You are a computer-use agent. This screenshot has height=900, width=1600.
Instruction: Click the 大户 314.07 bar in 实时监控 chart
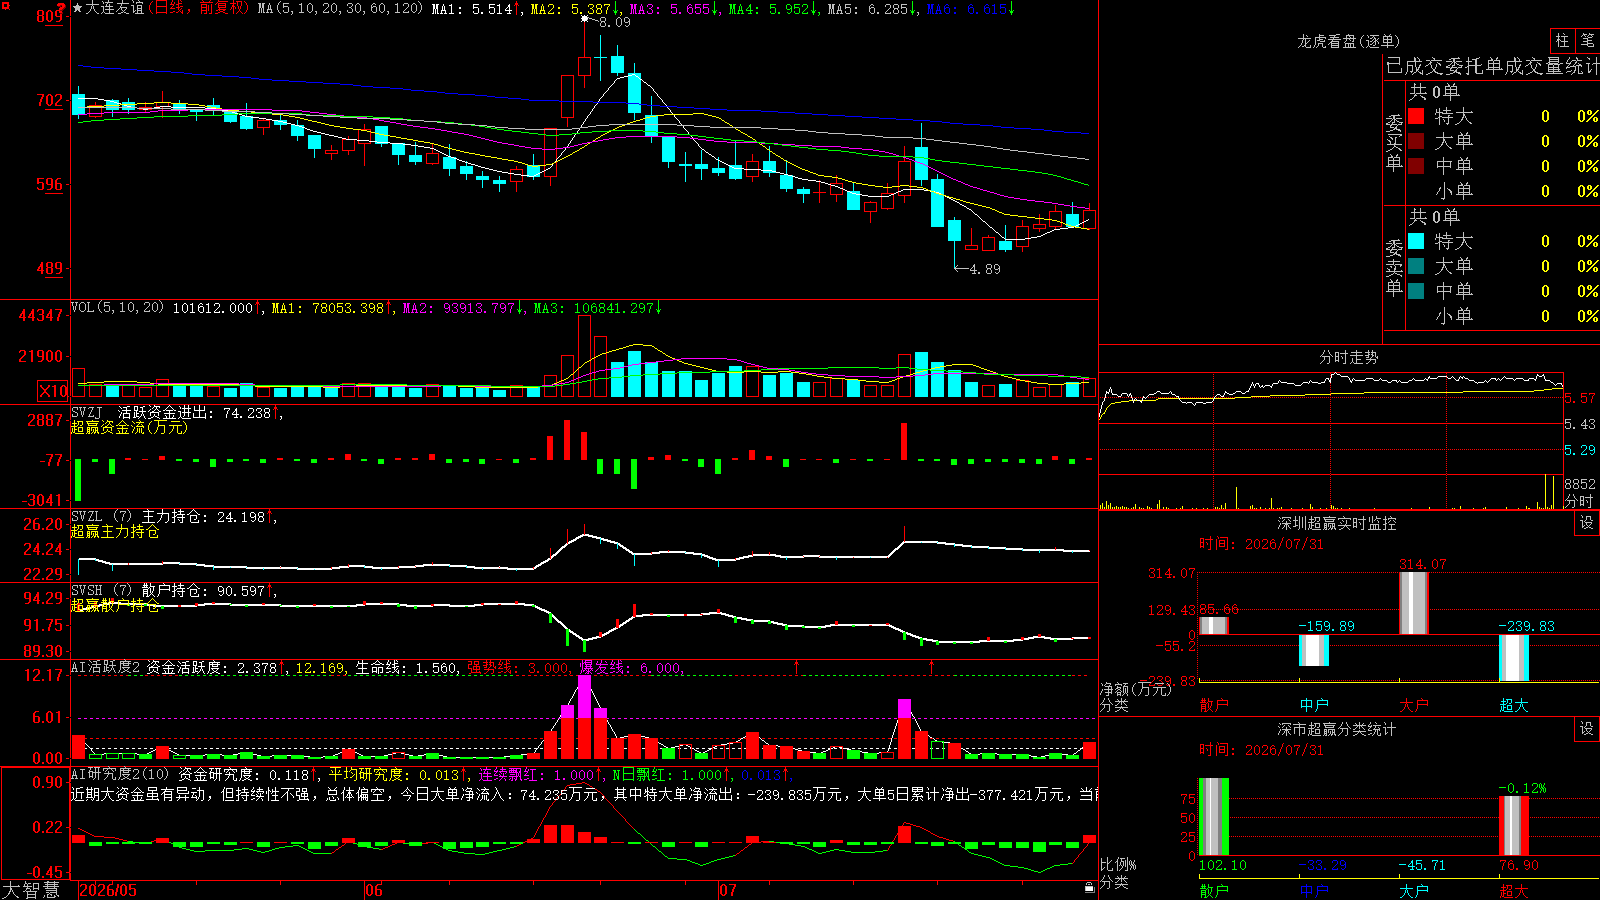coord(1414,603)
